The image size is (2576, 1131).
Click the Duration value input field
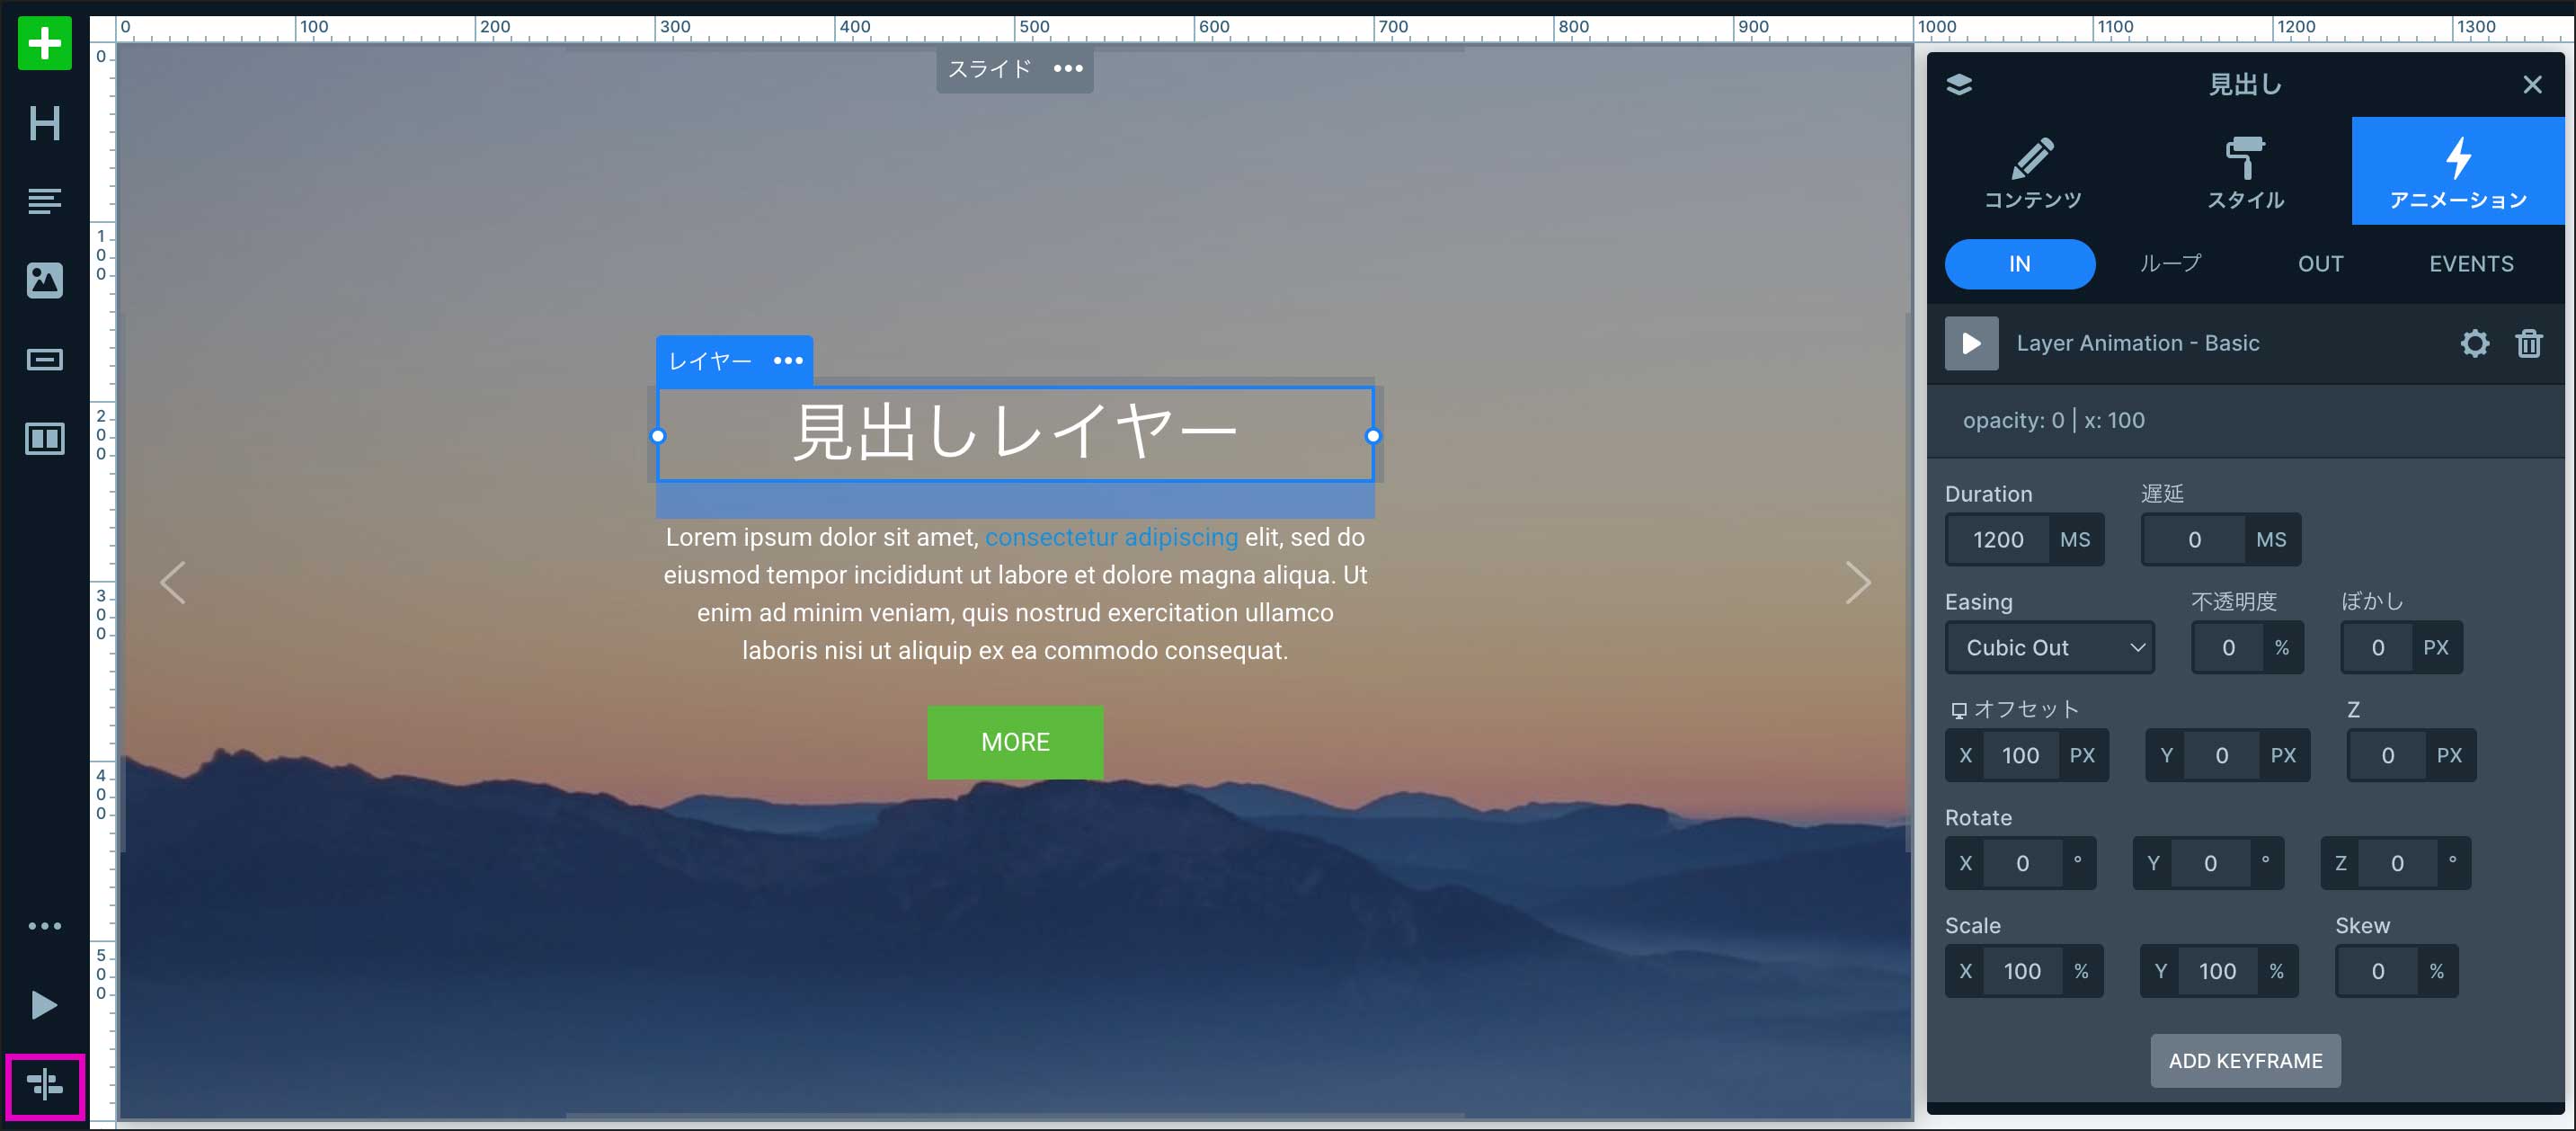pyautogui.click(x=1998, y=540)
